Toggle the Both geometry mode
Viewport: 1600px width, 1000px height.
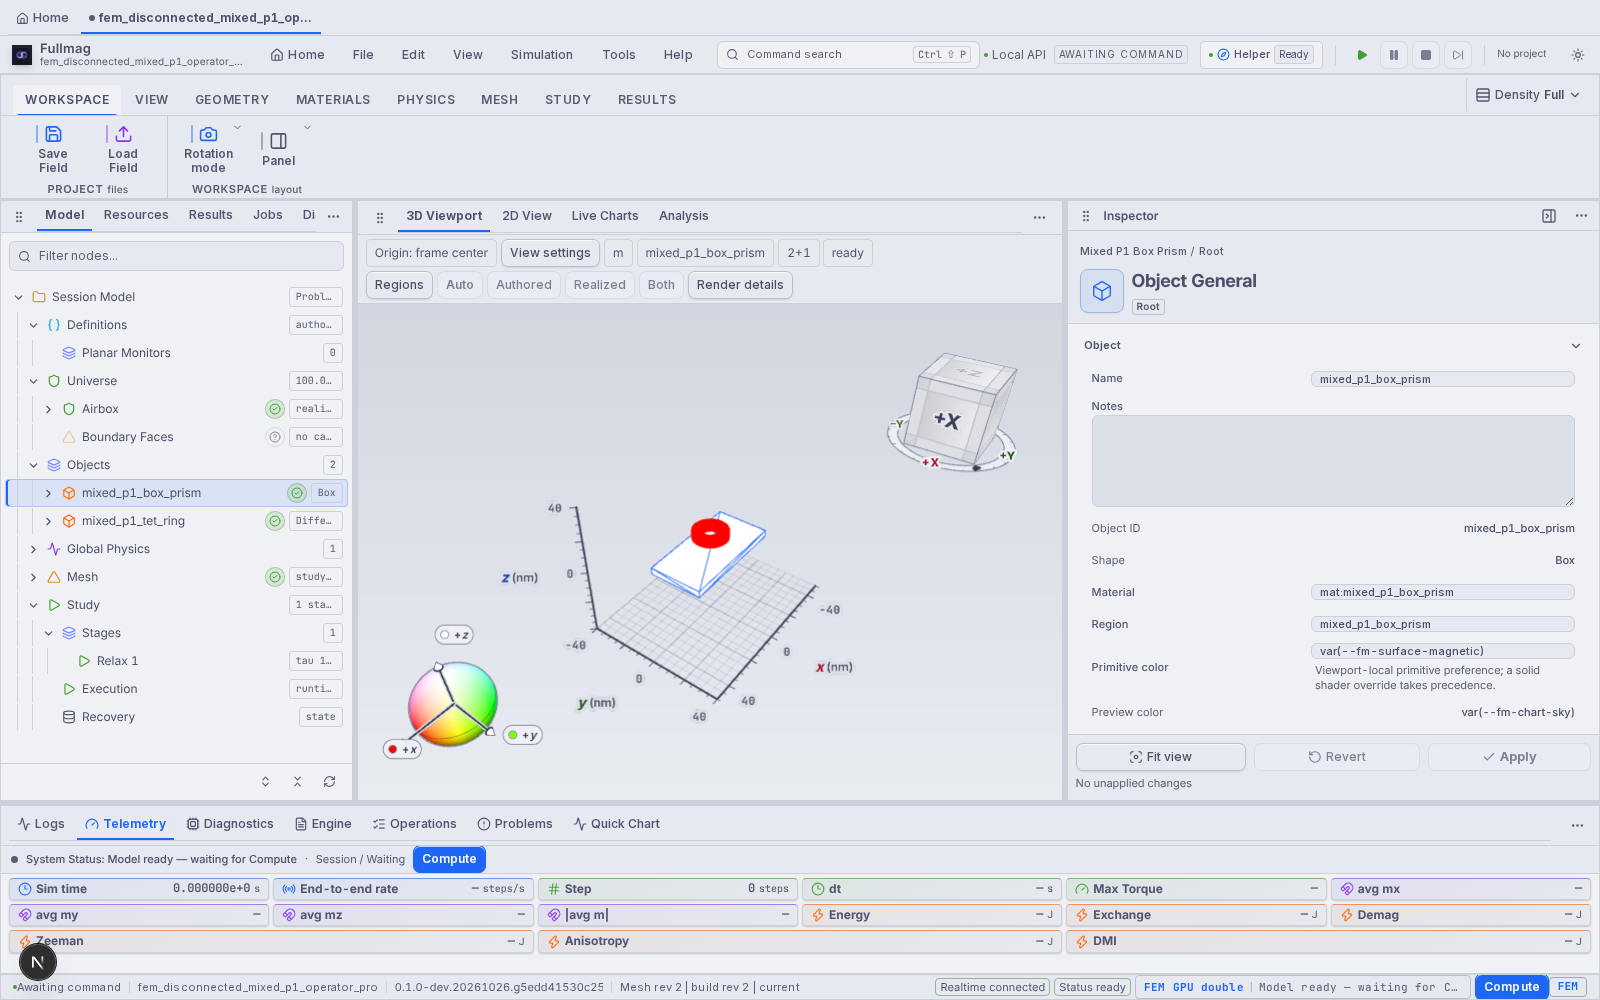click(x=661, y=285)
